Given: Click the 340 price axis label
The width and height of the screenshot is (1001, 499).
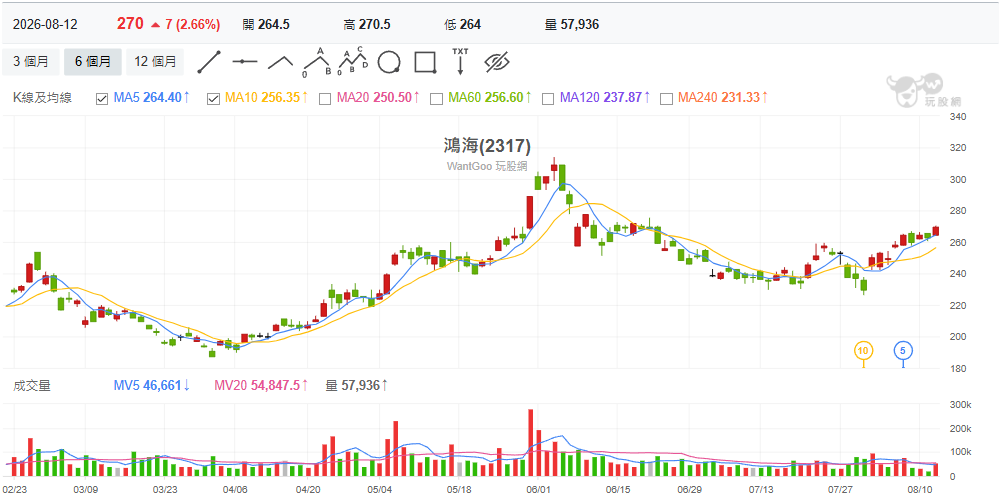Looking at the screenshot, I should tap(960, 117).
